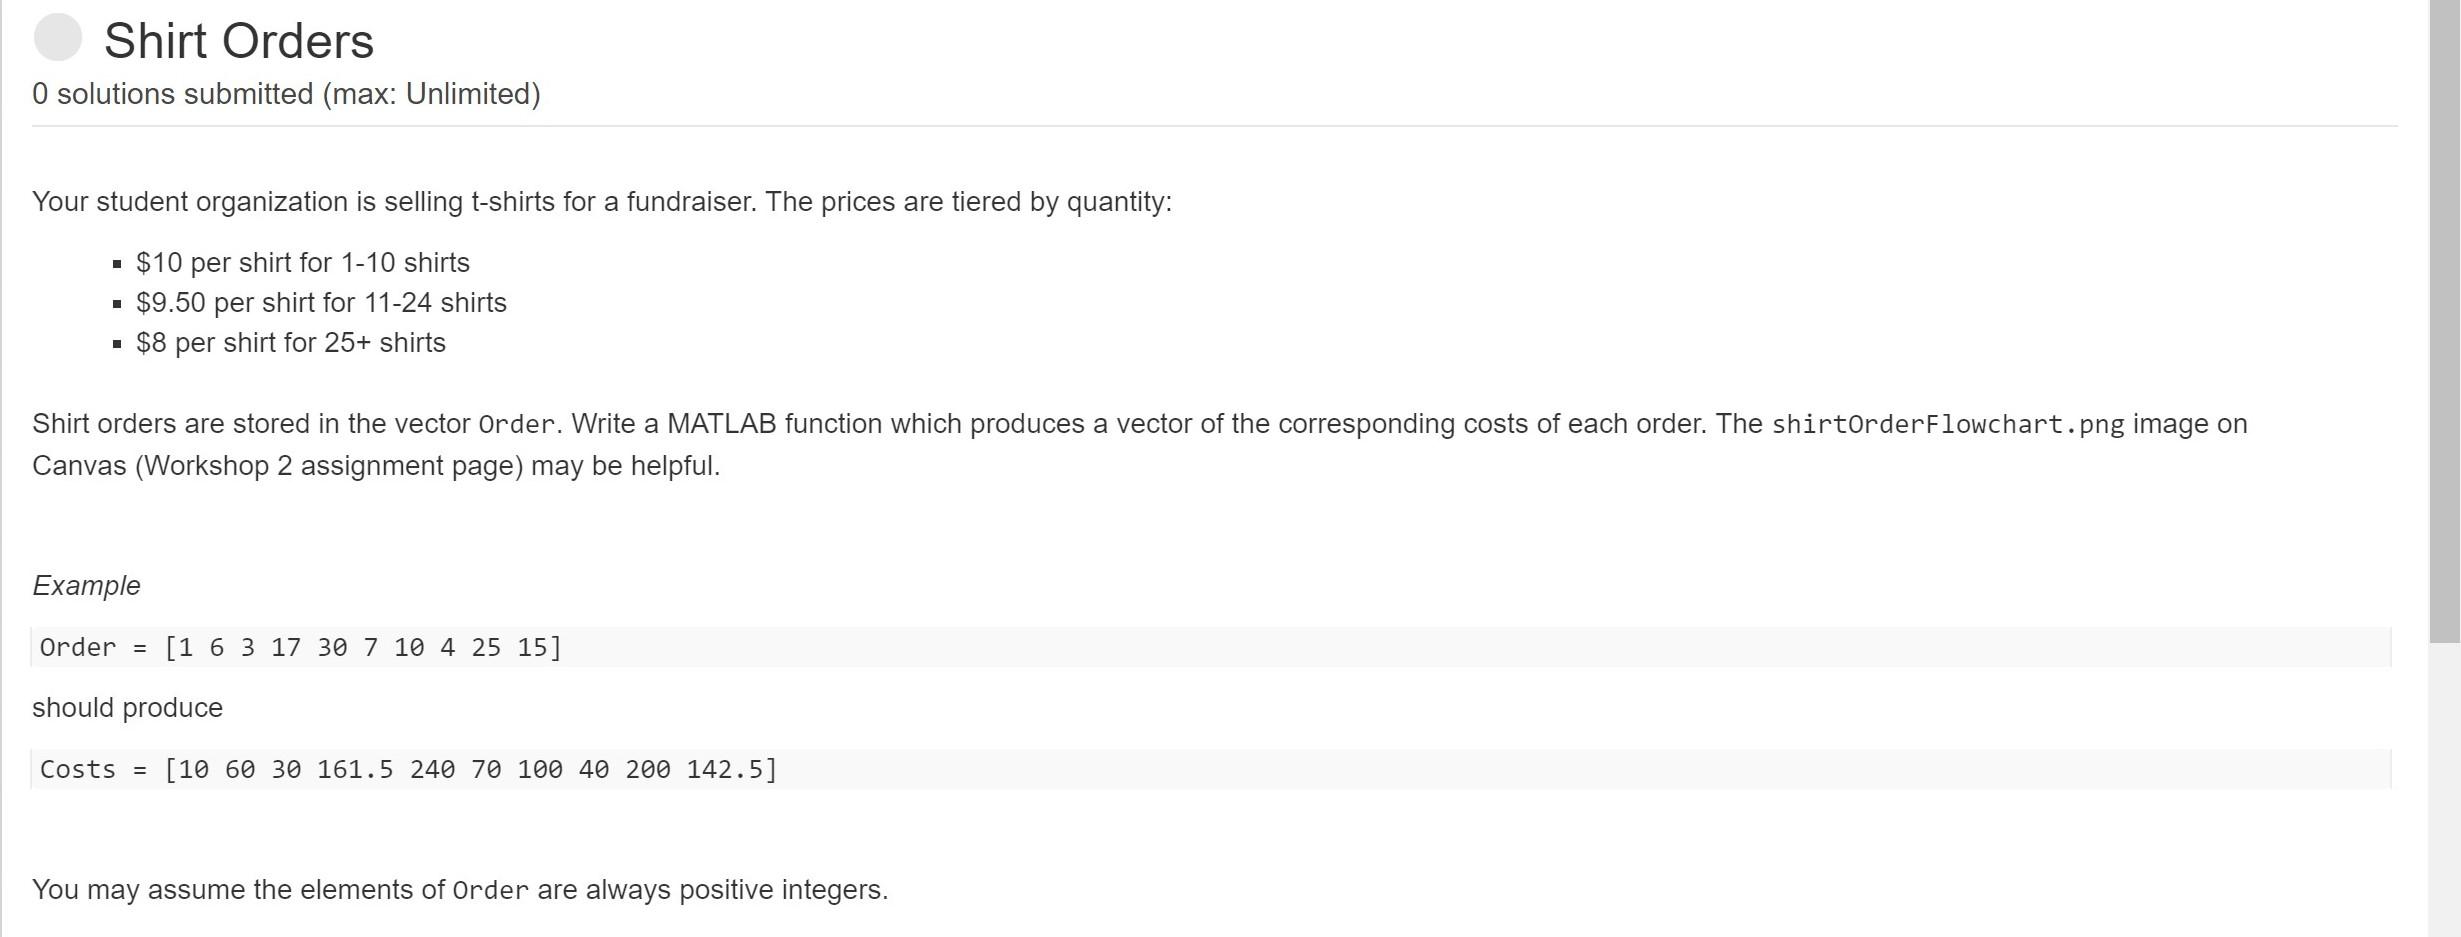This screenshot has width=2461, height=937.
Task: Click the Shirt Orders problem title
Action: click(x=239, y=41)
